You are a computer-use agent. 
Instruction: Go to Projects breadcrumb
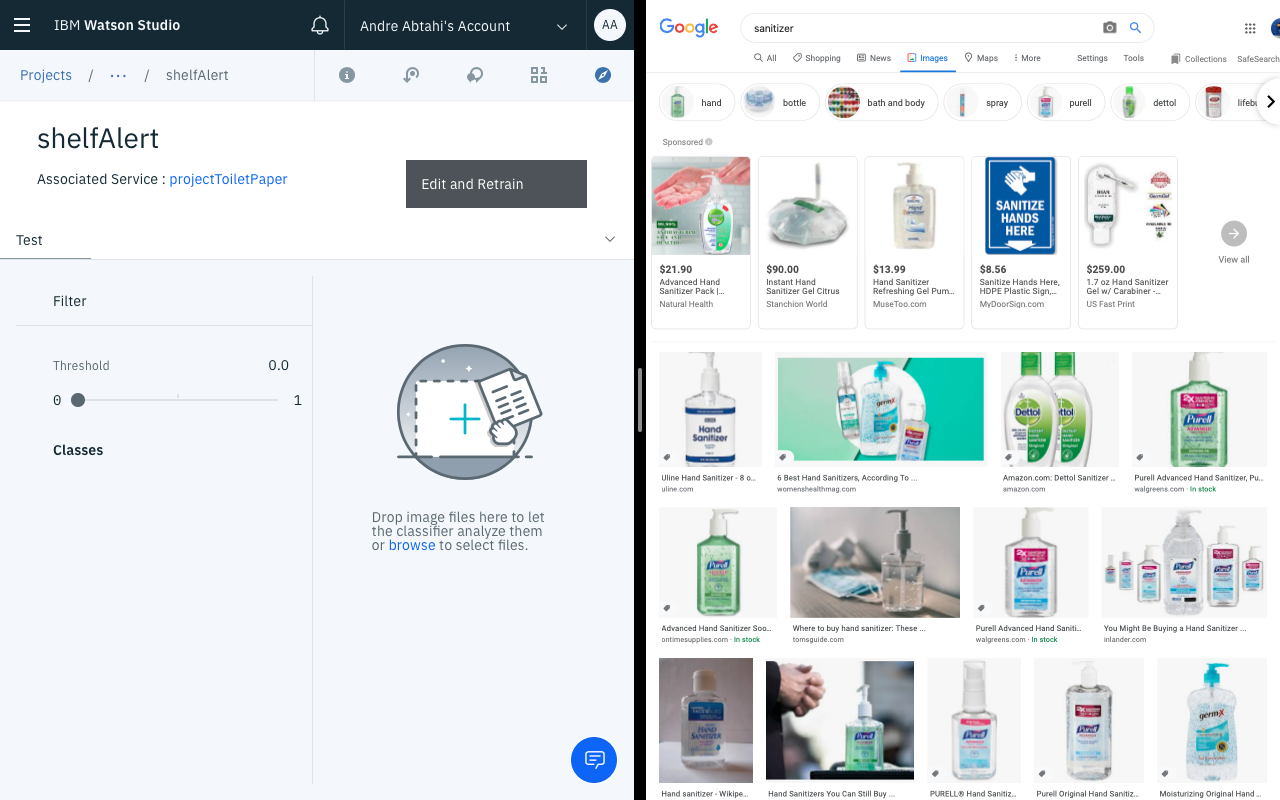pos(46,75)
